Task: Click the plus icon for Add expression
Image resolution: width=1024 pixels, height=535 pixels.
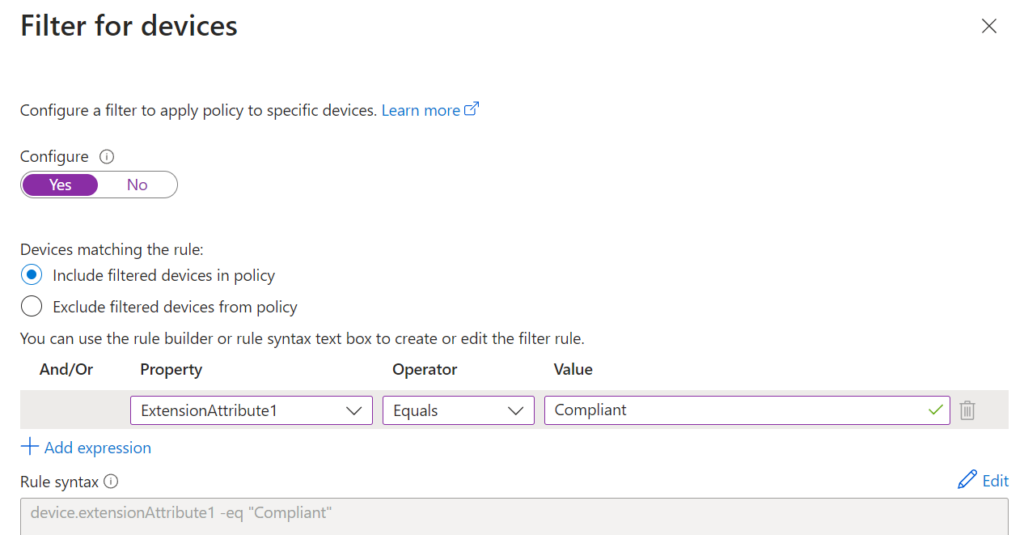Action: (29, 447)
